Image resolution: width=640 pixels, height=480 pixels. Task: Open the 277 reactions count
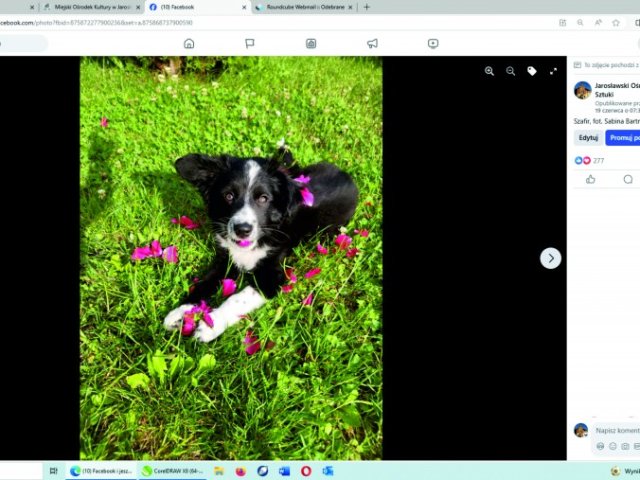[x=598, y=160]
